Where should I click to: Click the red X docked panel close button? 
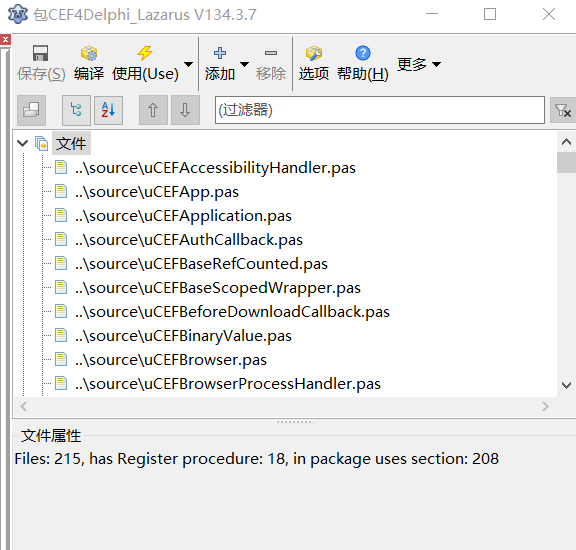(x=5, y=39)
